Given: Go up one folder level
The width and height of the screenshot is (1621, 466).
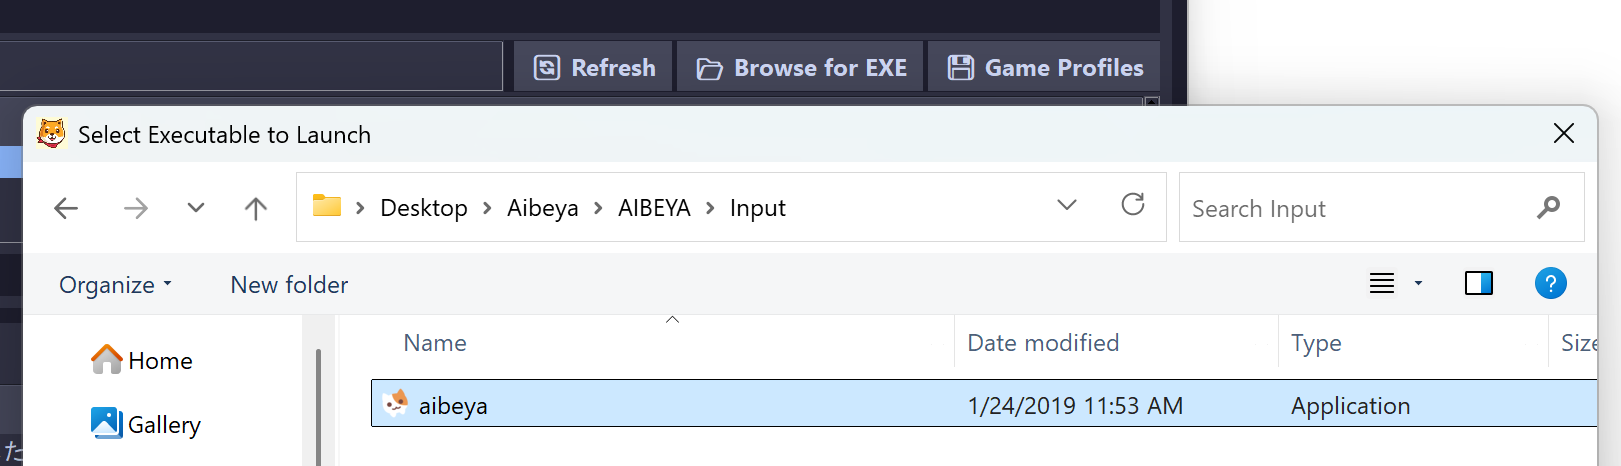Looking at the screenshot, I should [x=256, y=208].
